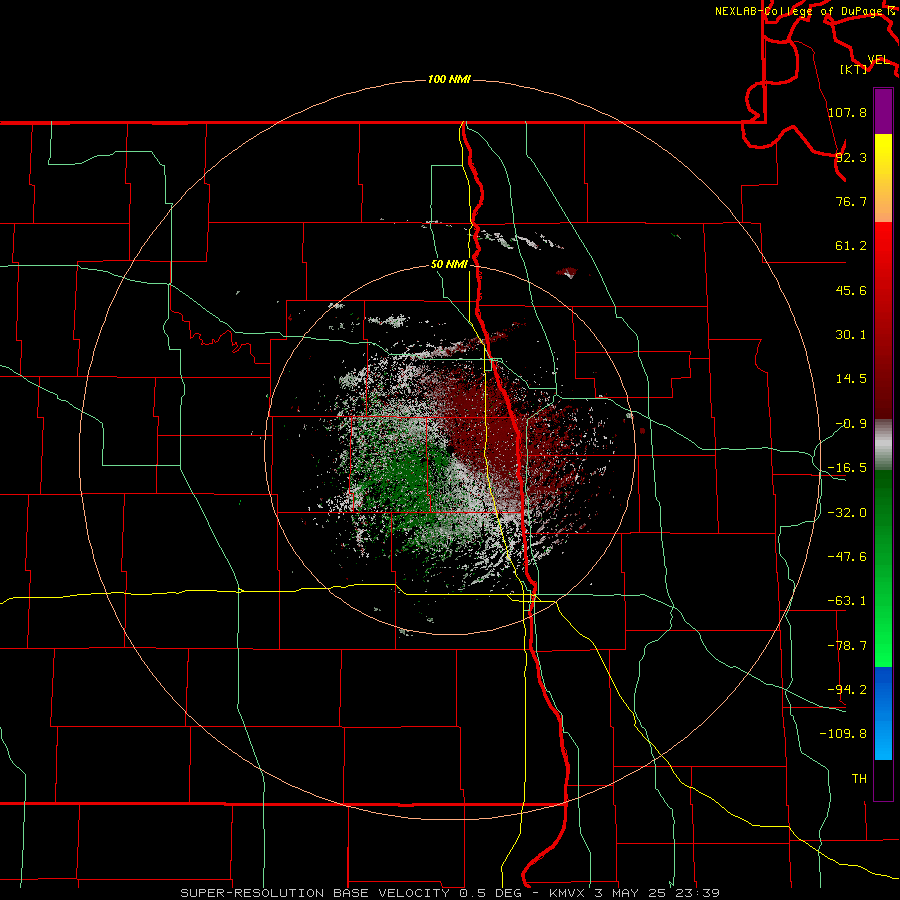
Task: Click the "VEL" legend title
Action: click(878, 59)
